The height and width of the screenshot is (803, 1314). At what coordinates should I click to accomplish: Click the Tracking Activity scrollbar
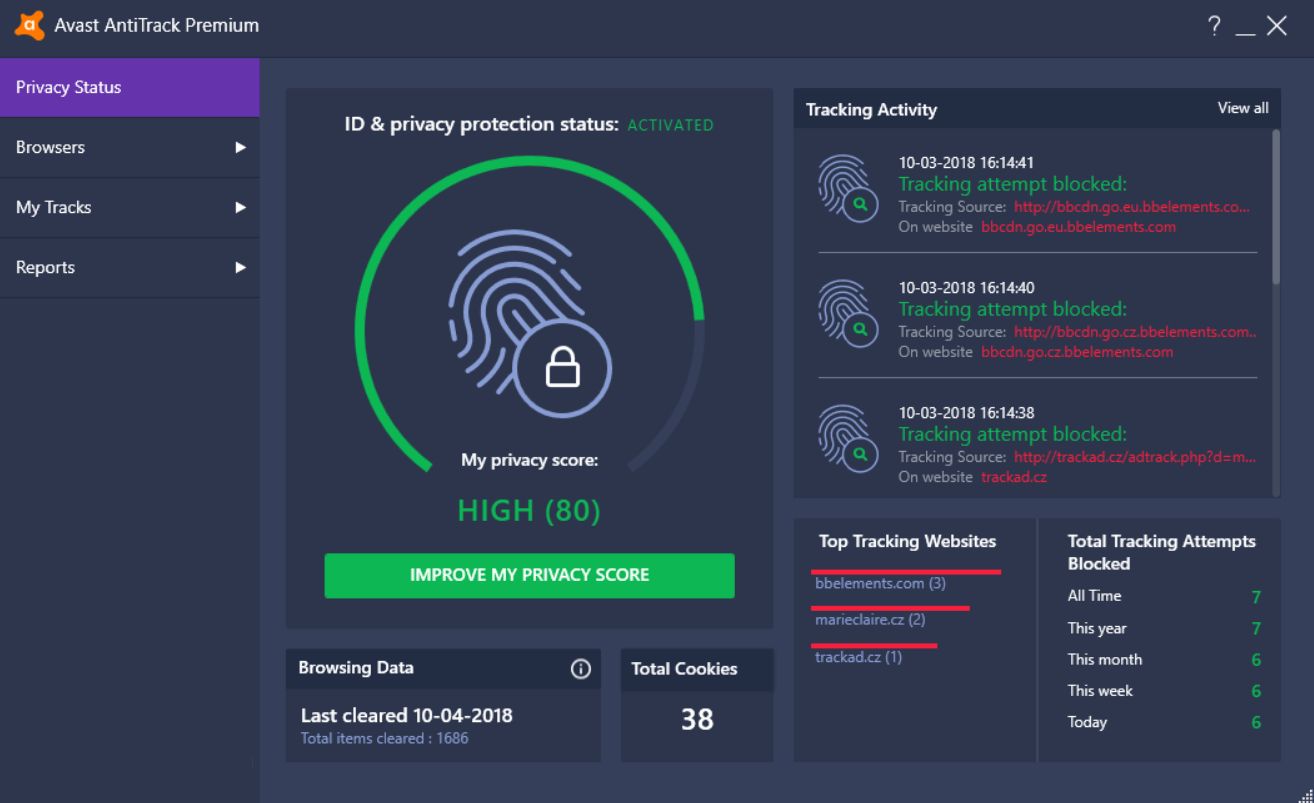1275,210
